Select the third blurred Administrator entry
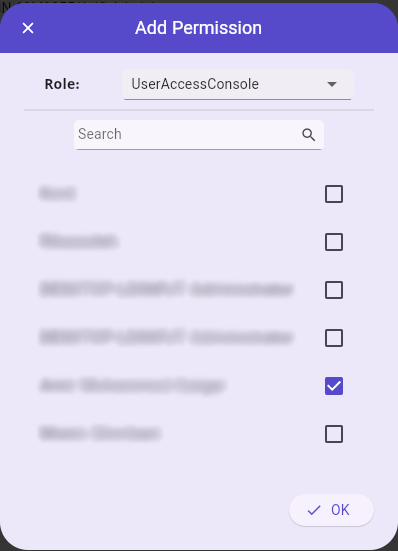398x551 pixels. coord(166,289)
